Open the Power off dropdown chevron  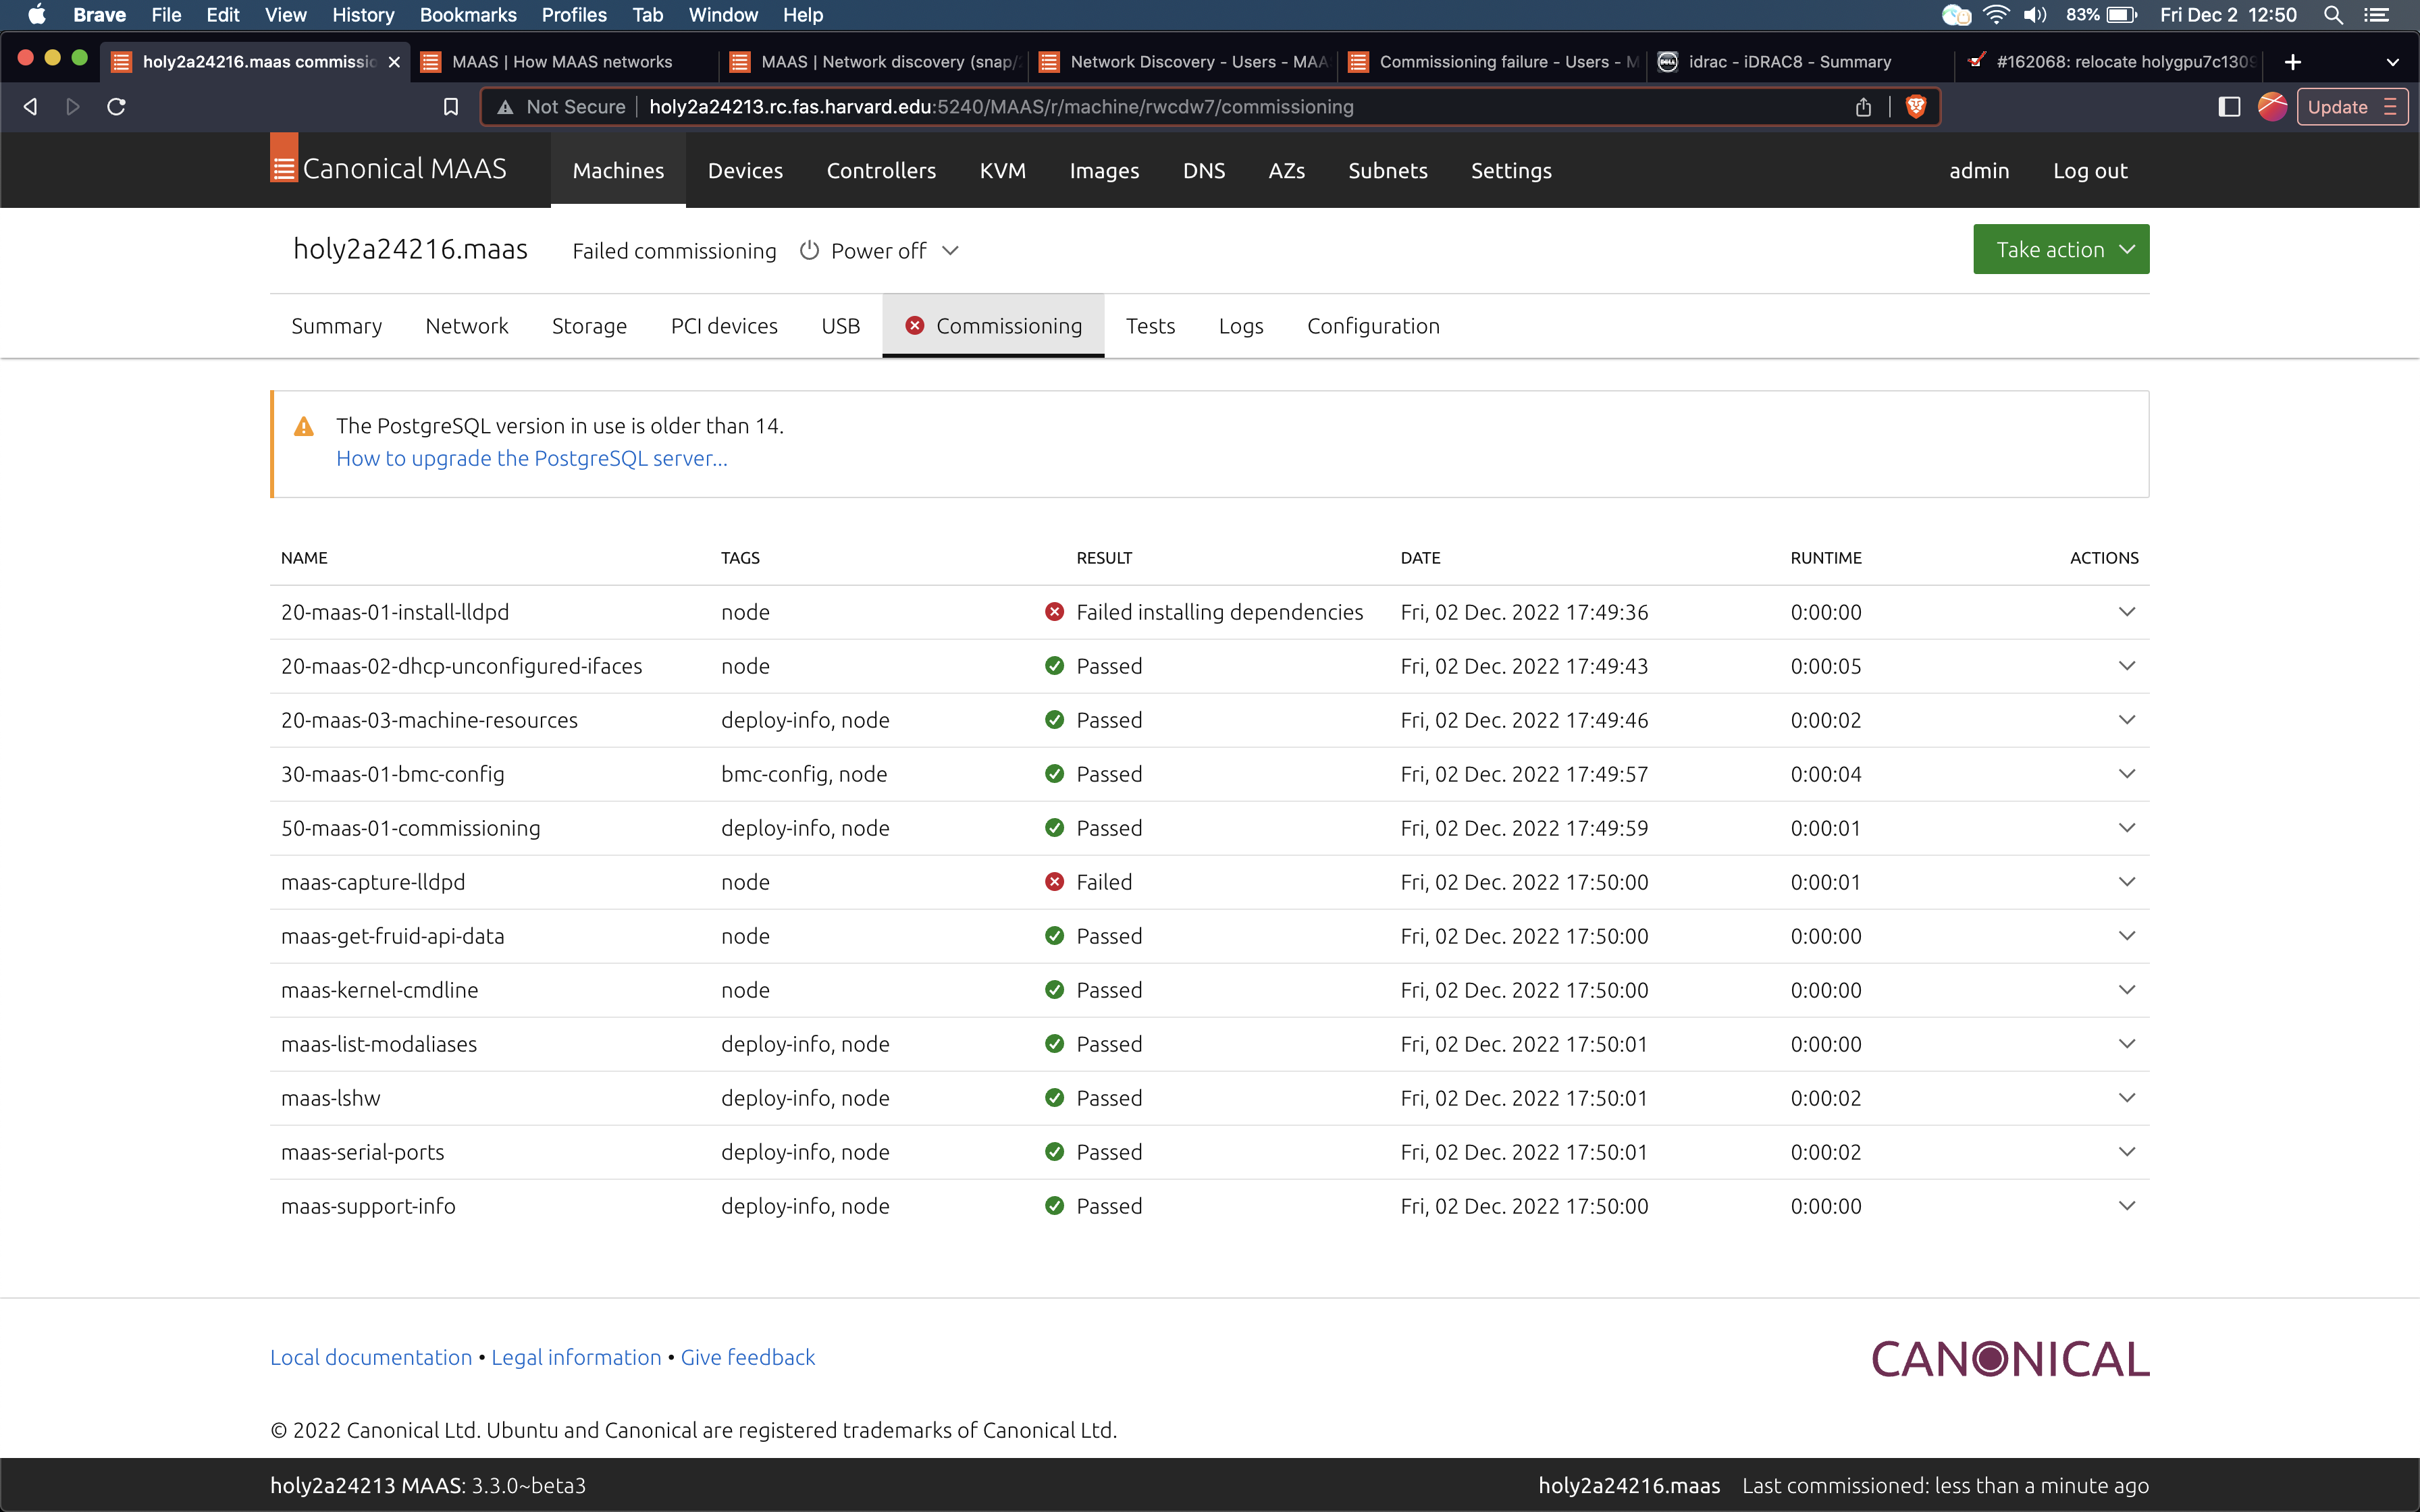[951, 251]
